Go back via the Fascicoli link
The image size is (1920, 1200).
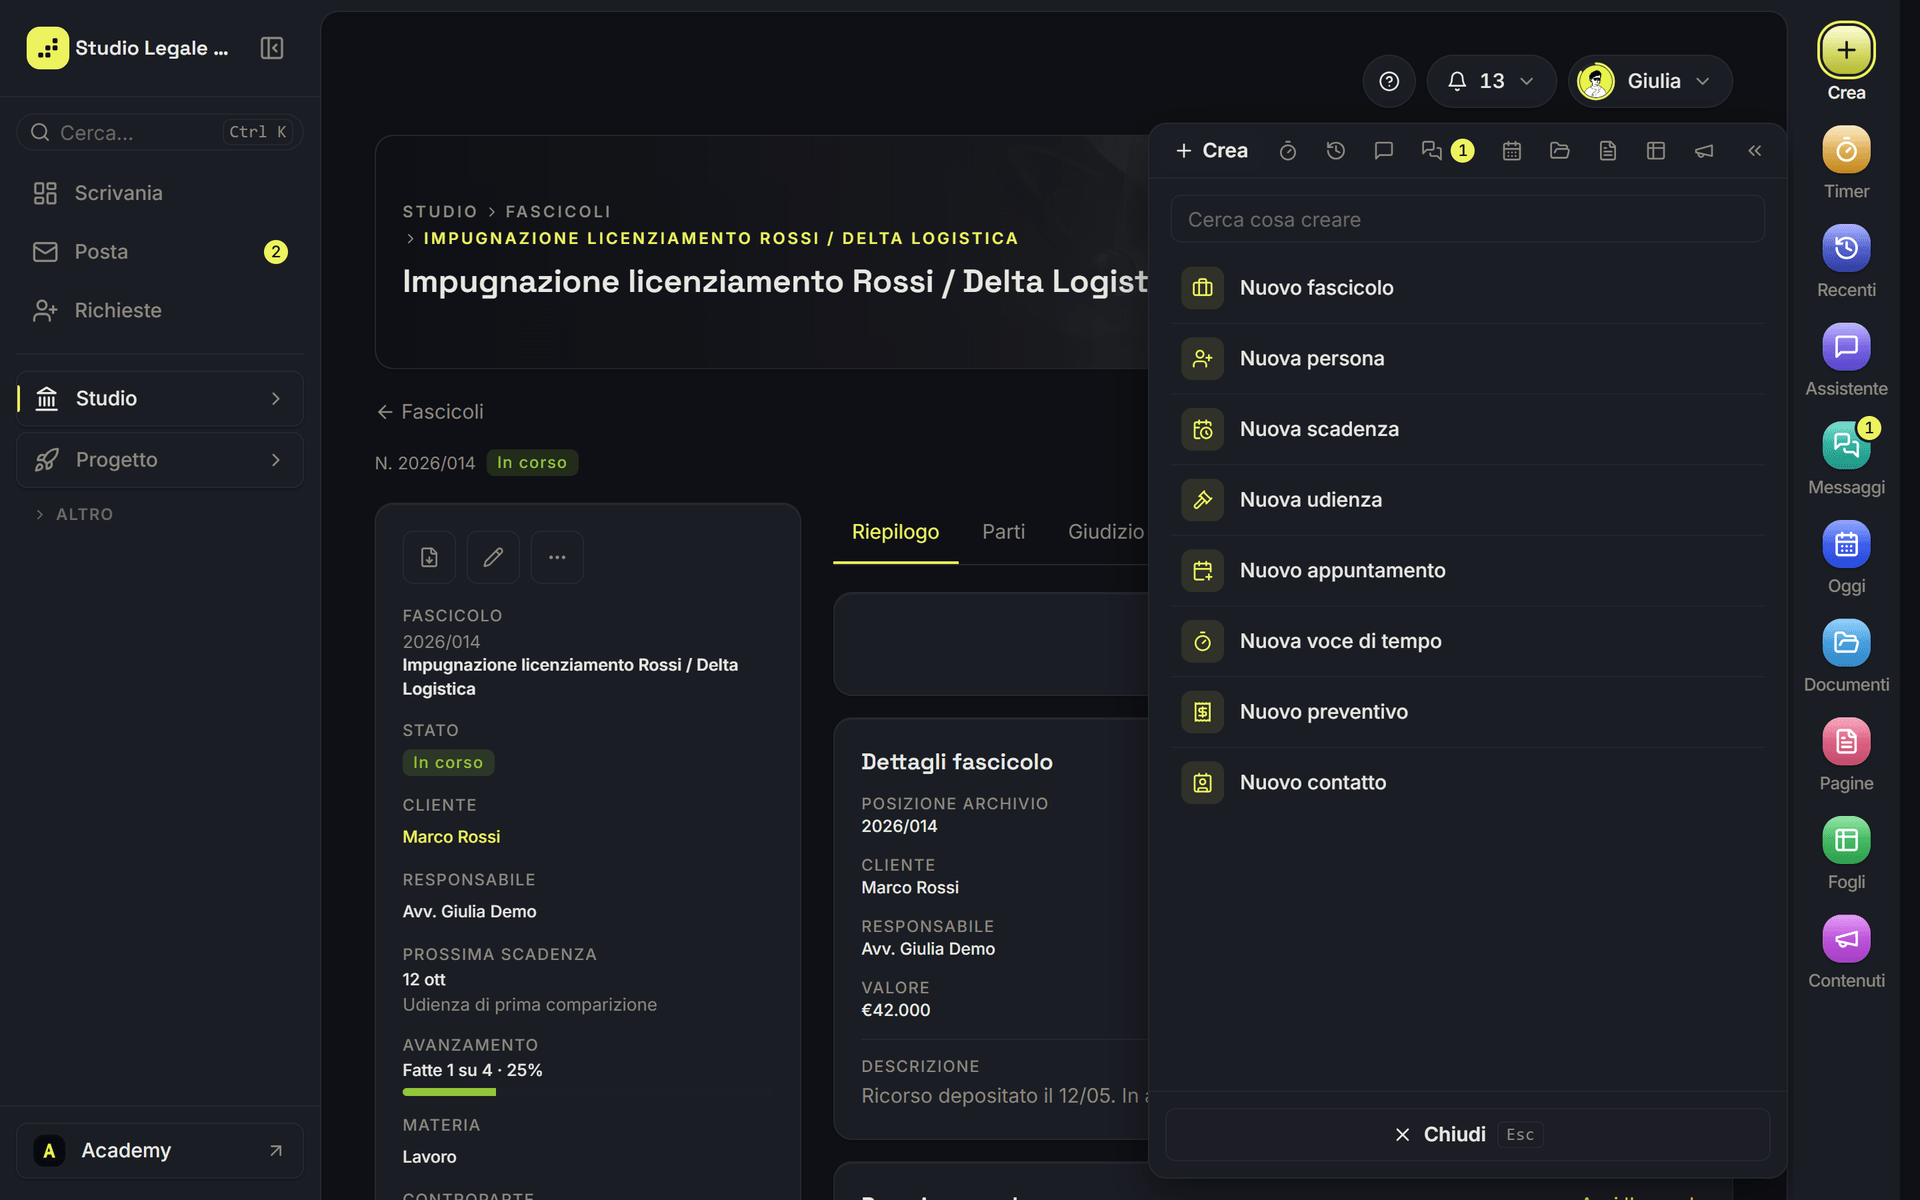click(x=430, y=412)
